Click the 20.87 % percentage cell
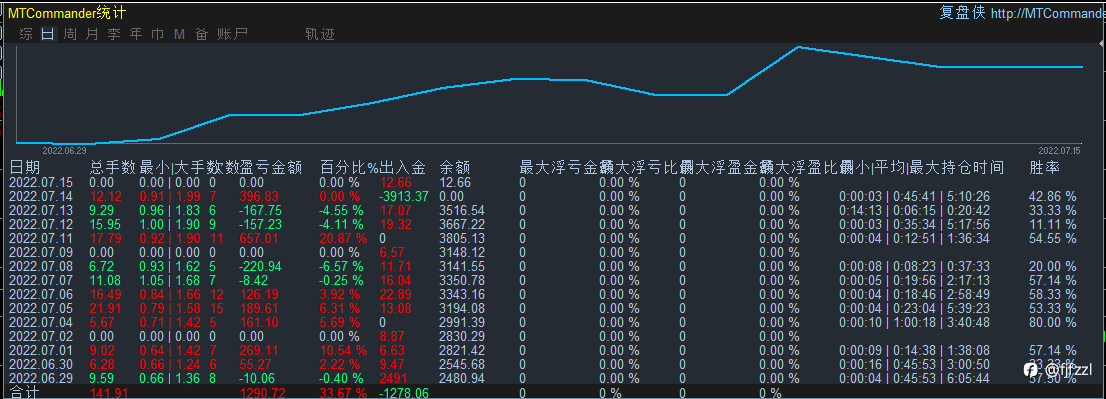1106x399 pixels. click(344, 238)
